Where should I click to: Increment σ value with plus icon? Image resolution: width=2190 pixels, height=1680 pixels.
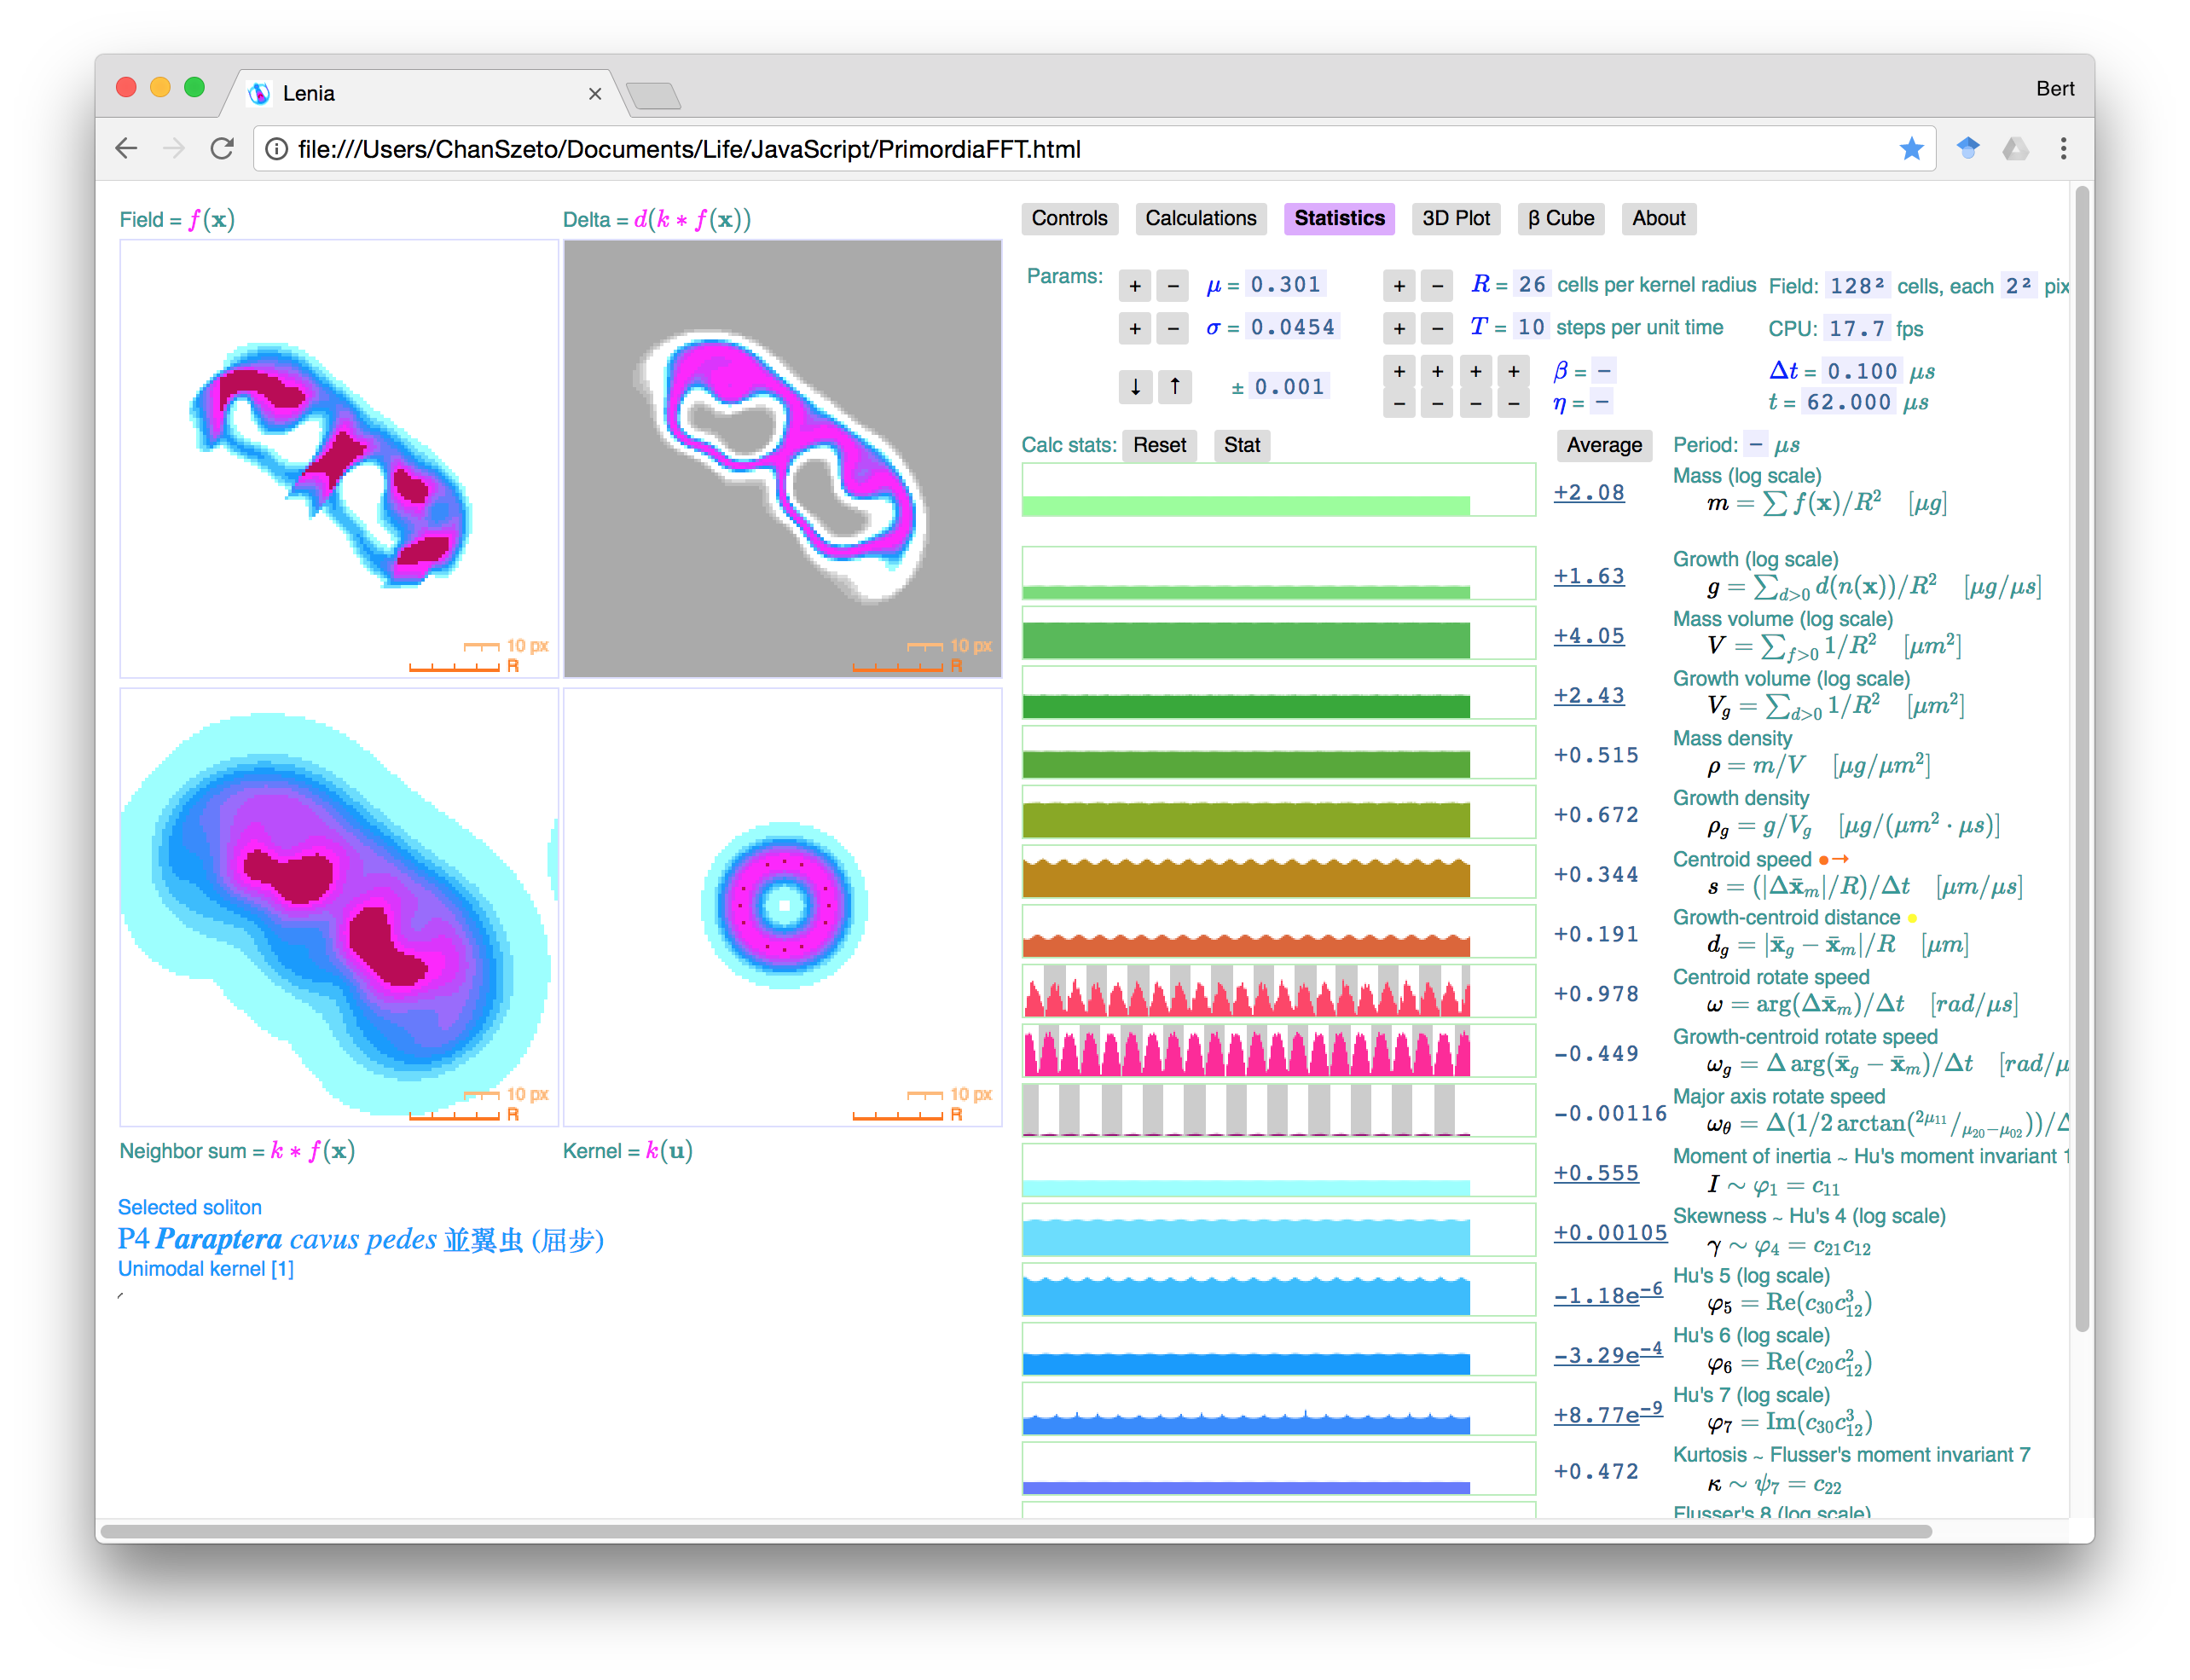coord(1137,325)
